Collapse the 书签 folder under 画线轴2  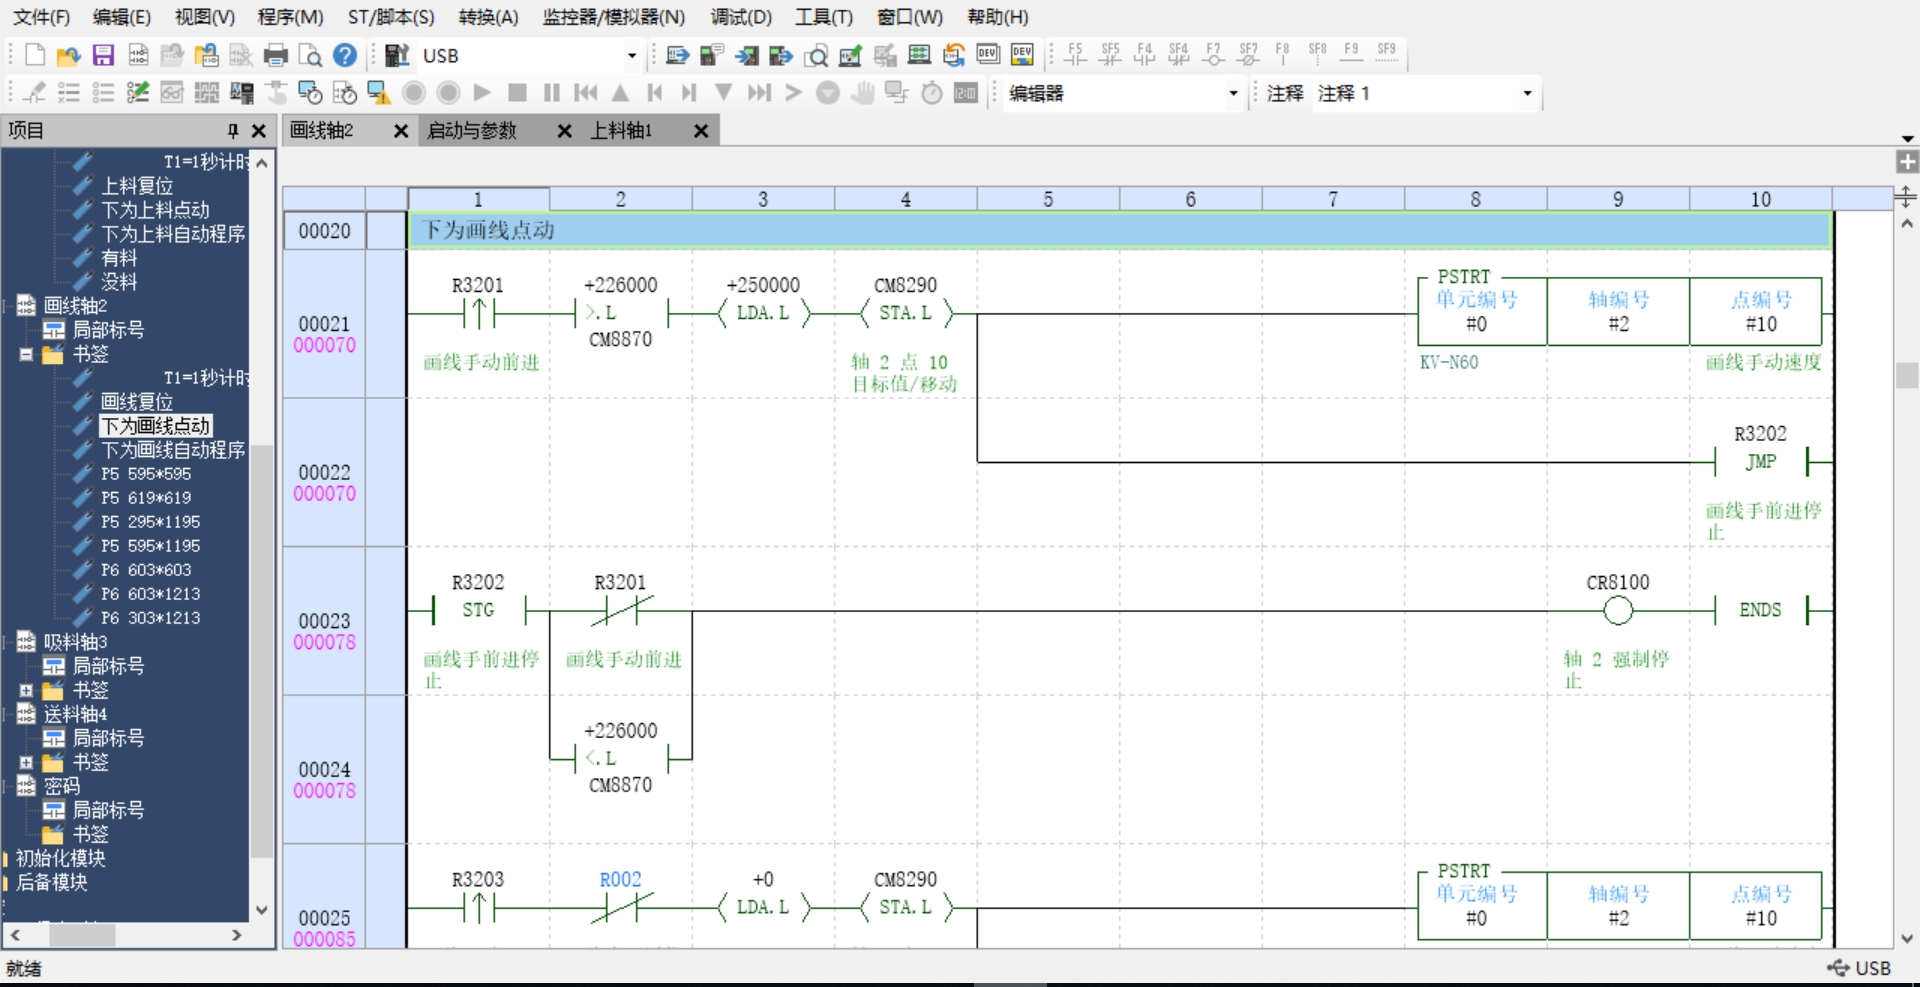tap(27, 355)
